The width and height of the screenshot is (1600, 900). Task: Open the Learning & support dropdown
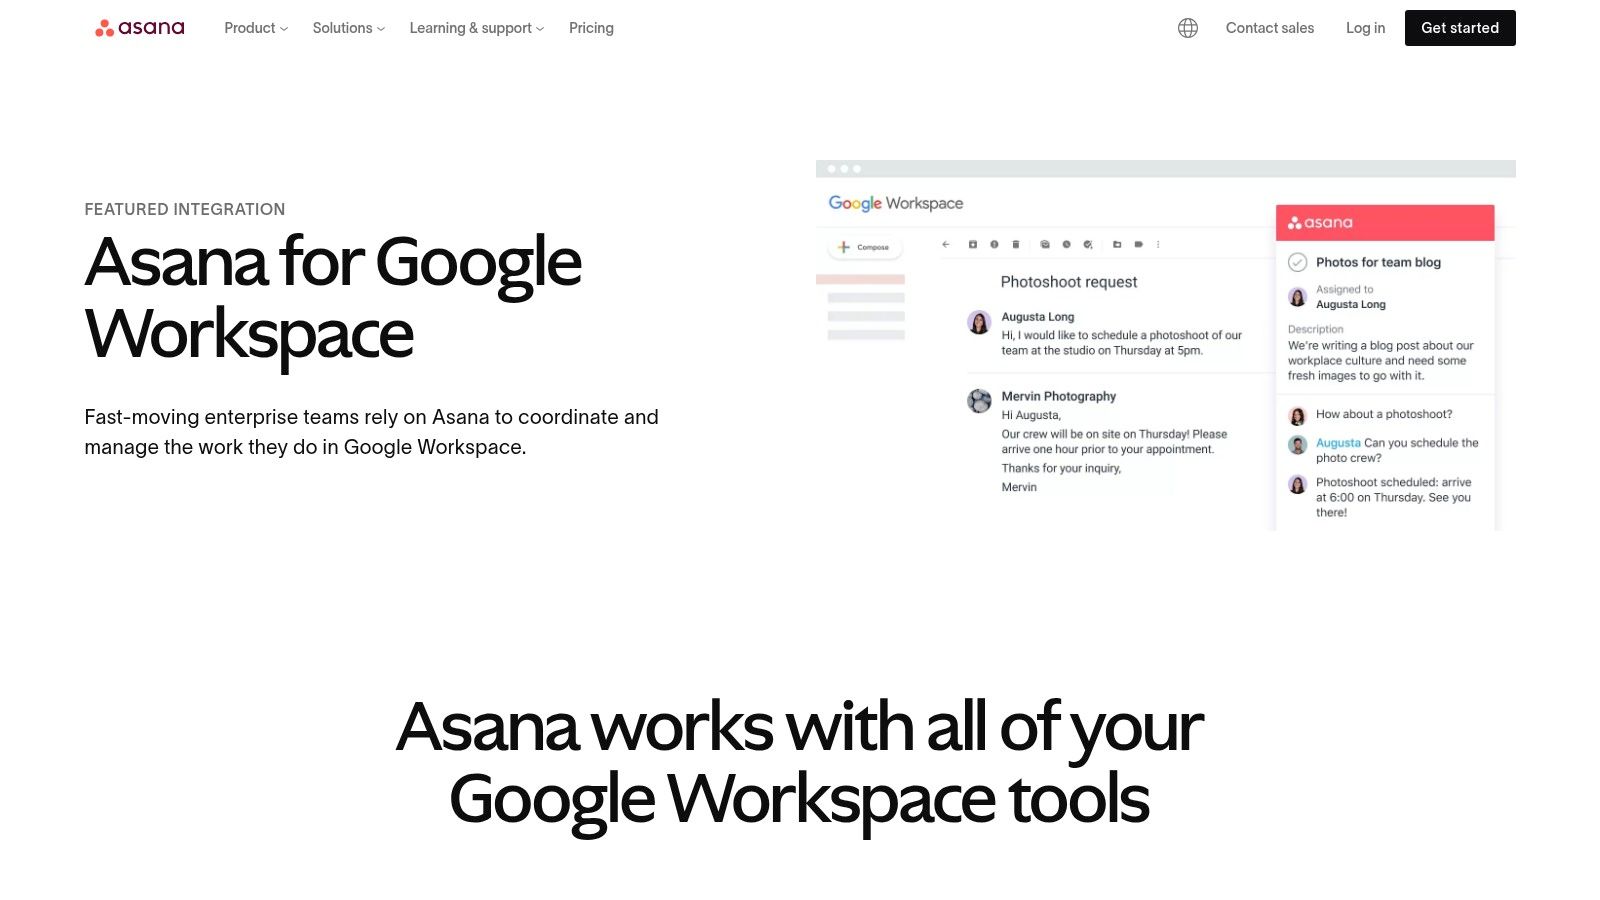475,28
